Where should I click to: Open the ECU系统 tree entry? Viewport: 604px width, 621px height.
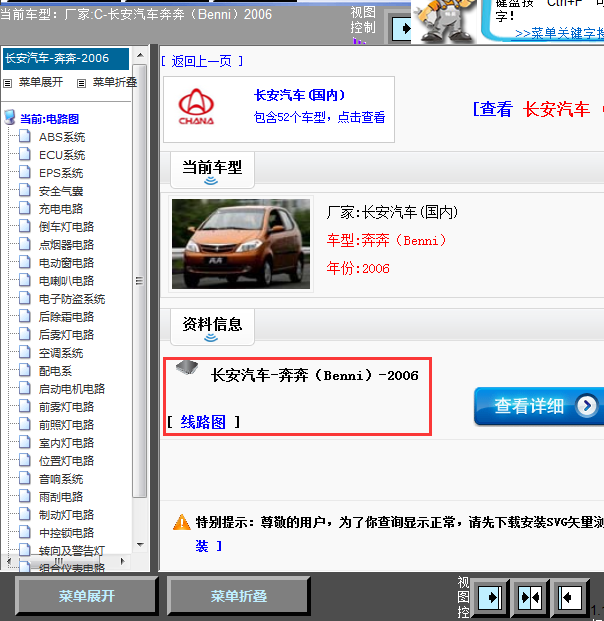(62, 155)
